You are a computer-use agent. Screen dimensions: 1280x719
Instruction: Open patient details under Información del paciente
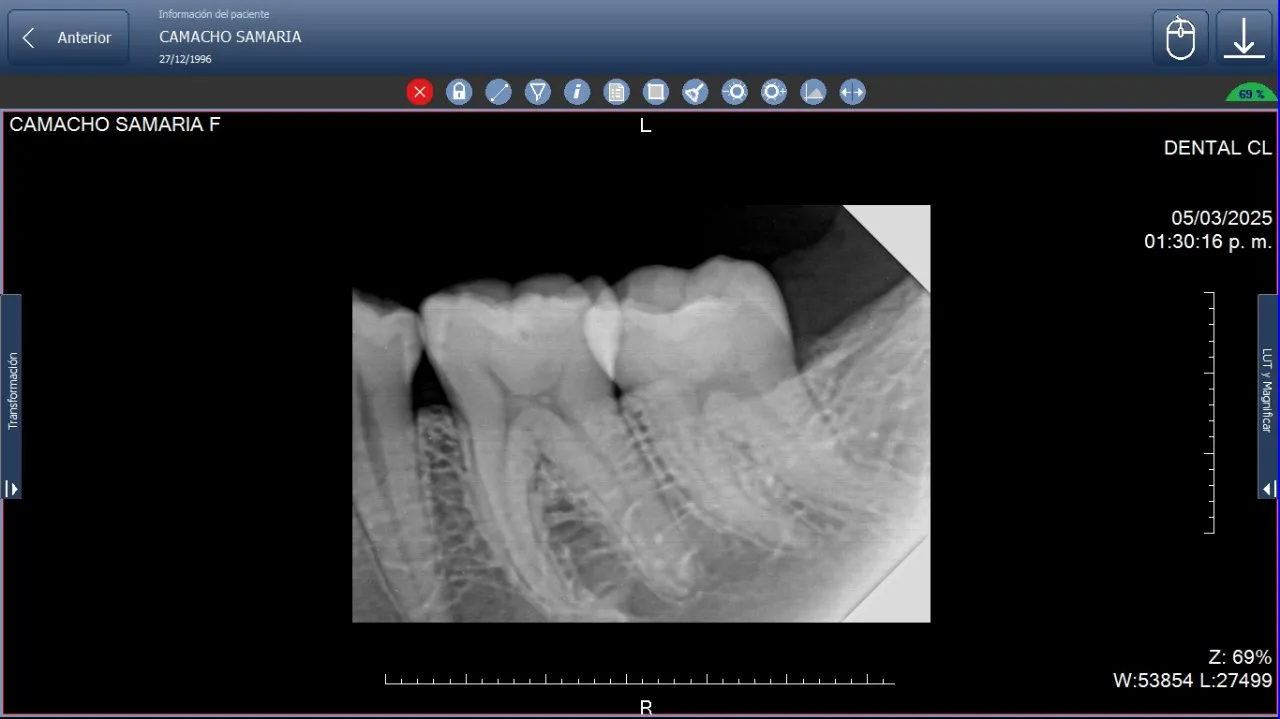pos(213,14)
